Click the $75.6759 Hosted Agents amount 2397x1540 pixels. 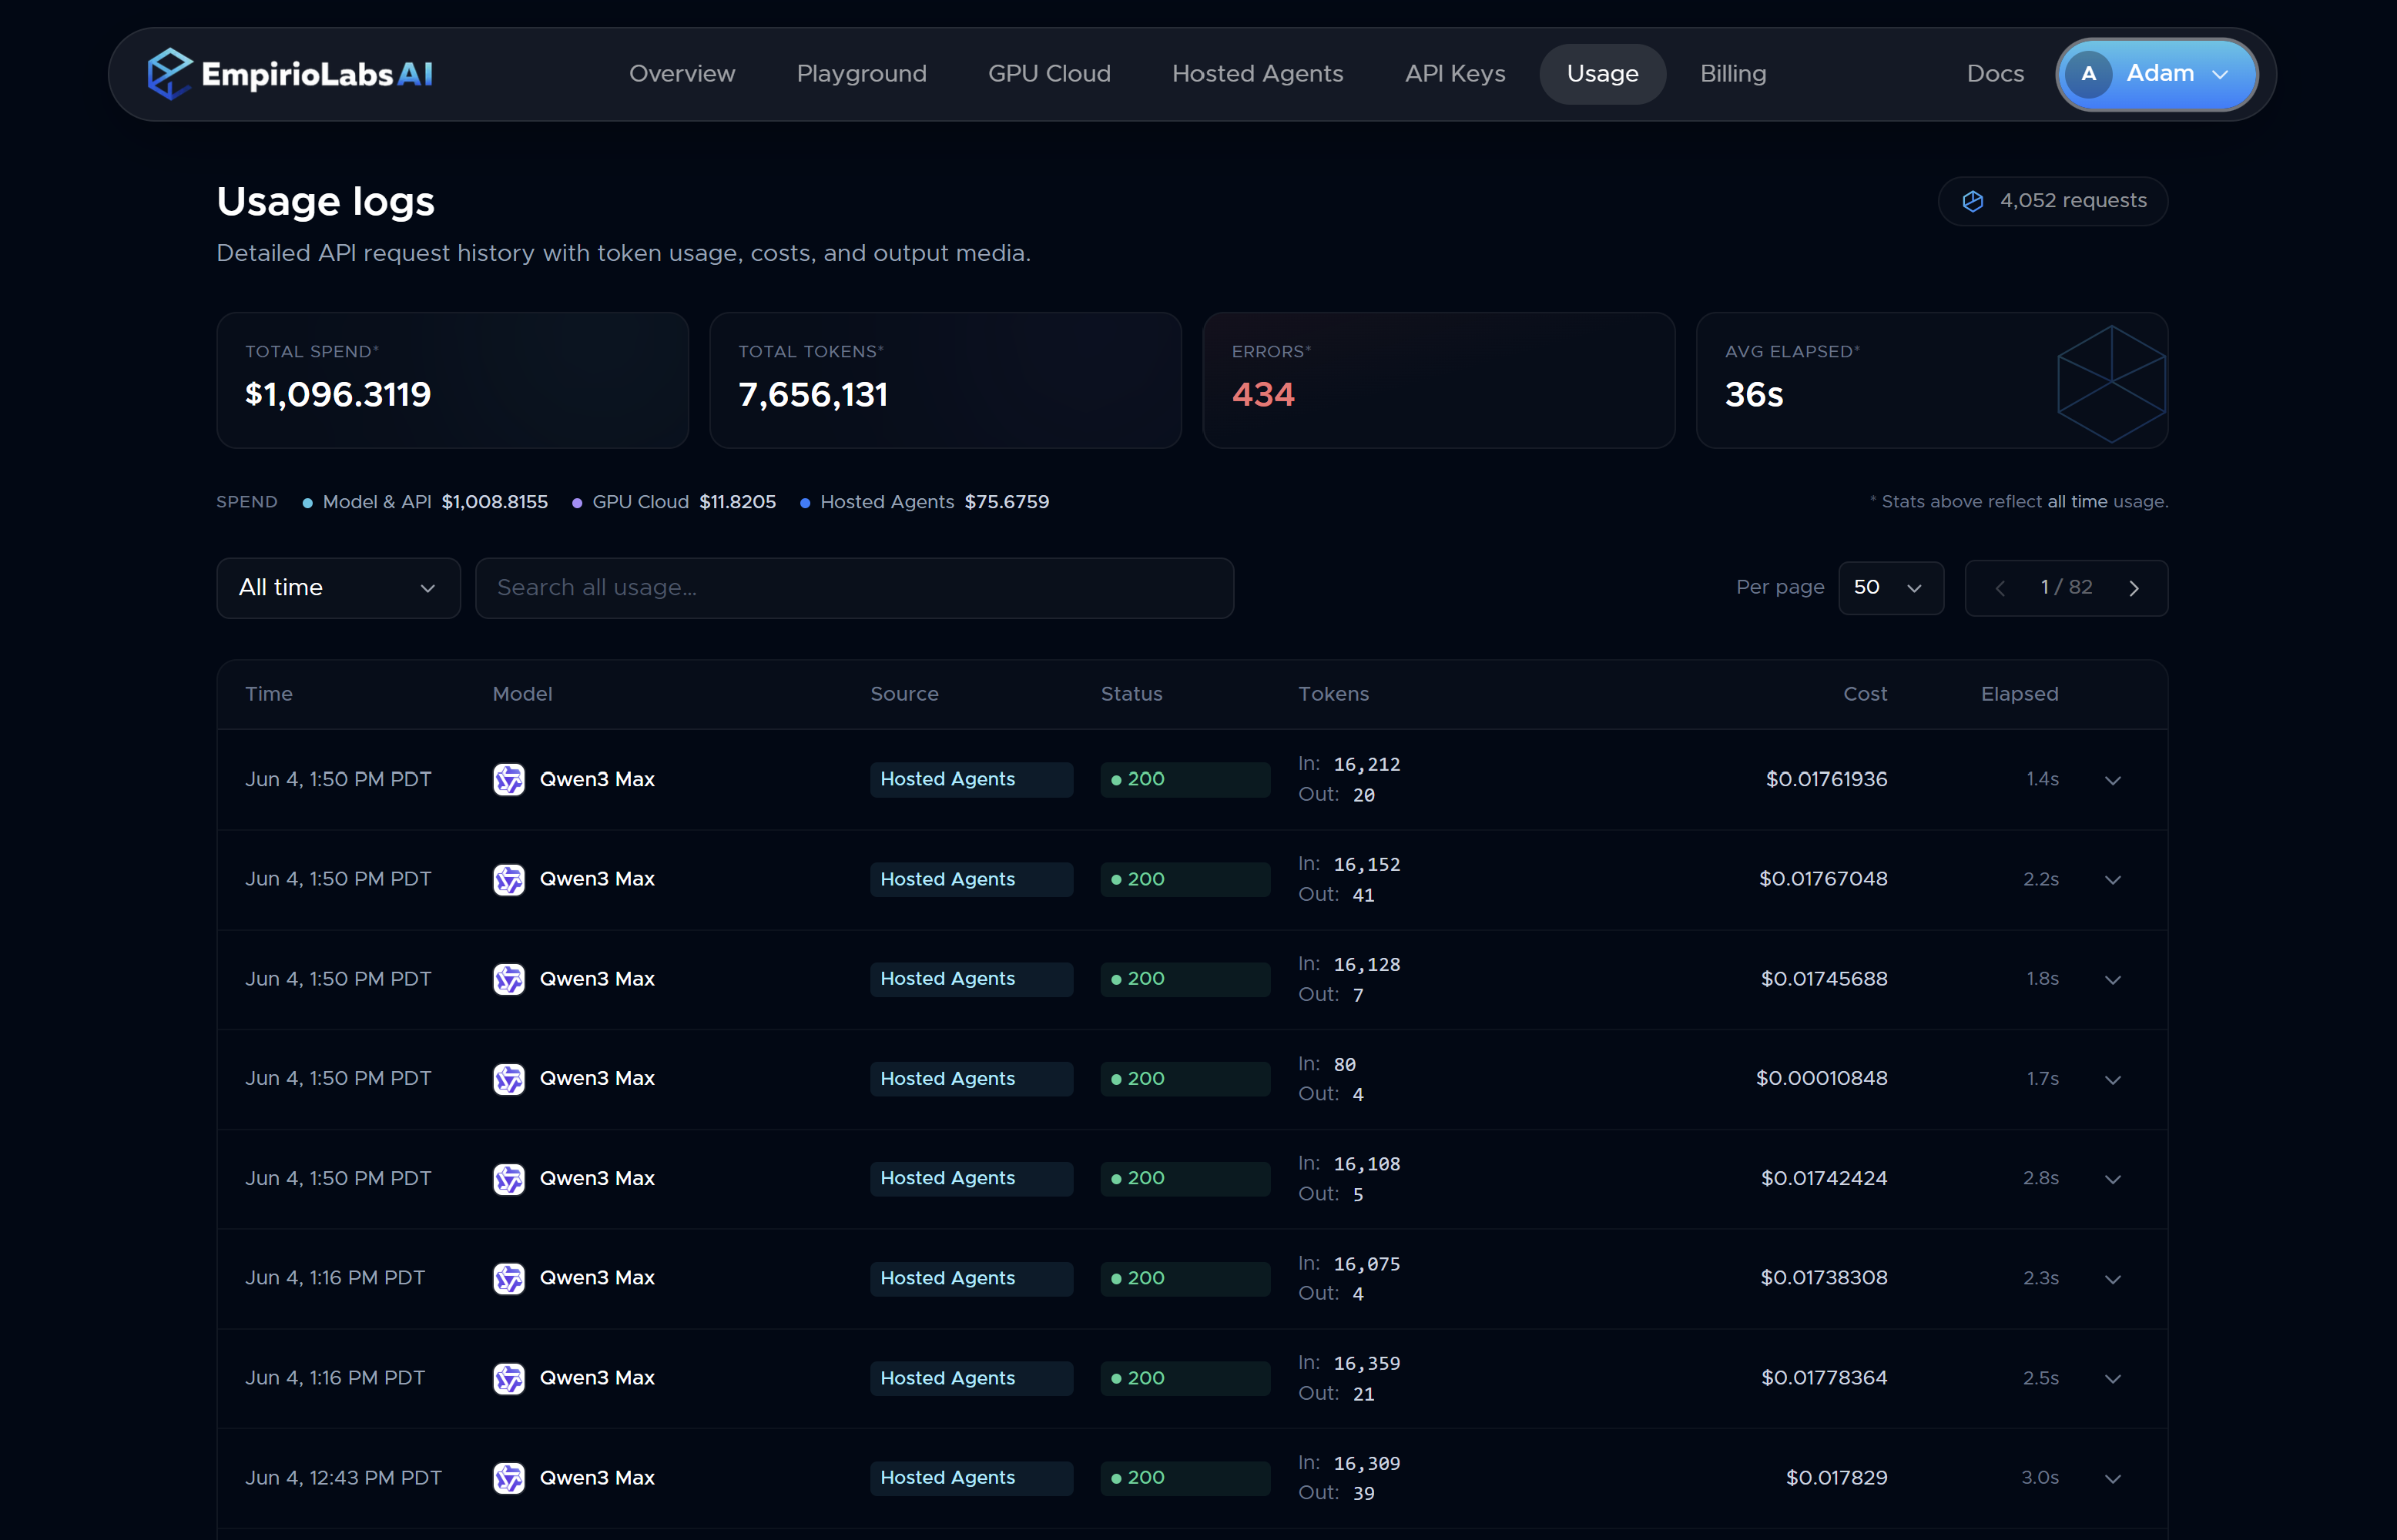[1006, 502]
